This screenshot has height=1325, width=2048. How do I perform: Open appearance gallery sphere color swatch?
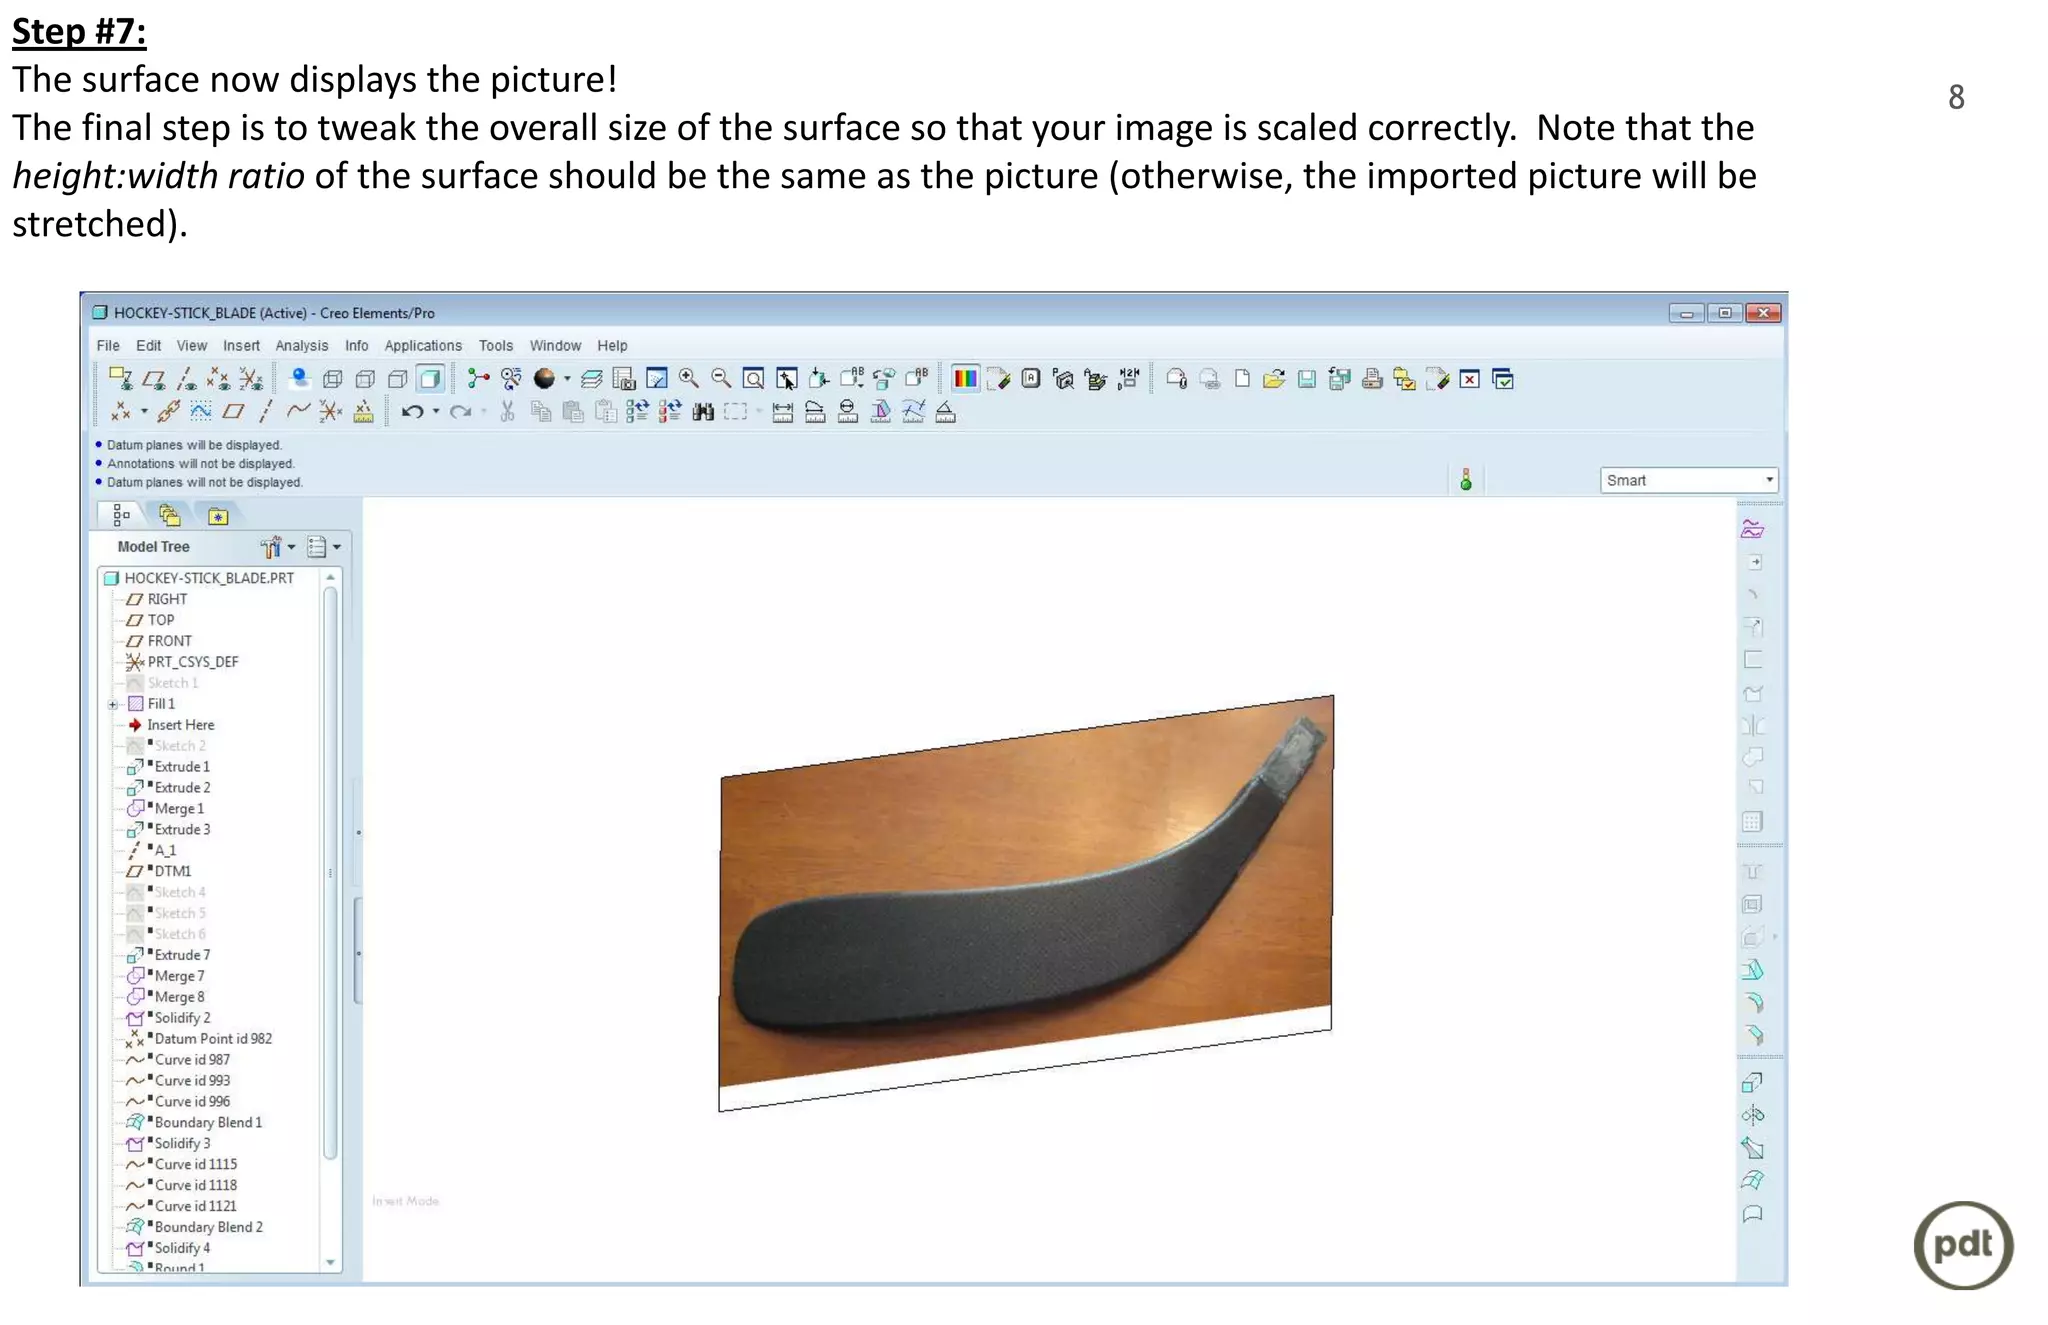pyautogui.click(x=544, y=379)
